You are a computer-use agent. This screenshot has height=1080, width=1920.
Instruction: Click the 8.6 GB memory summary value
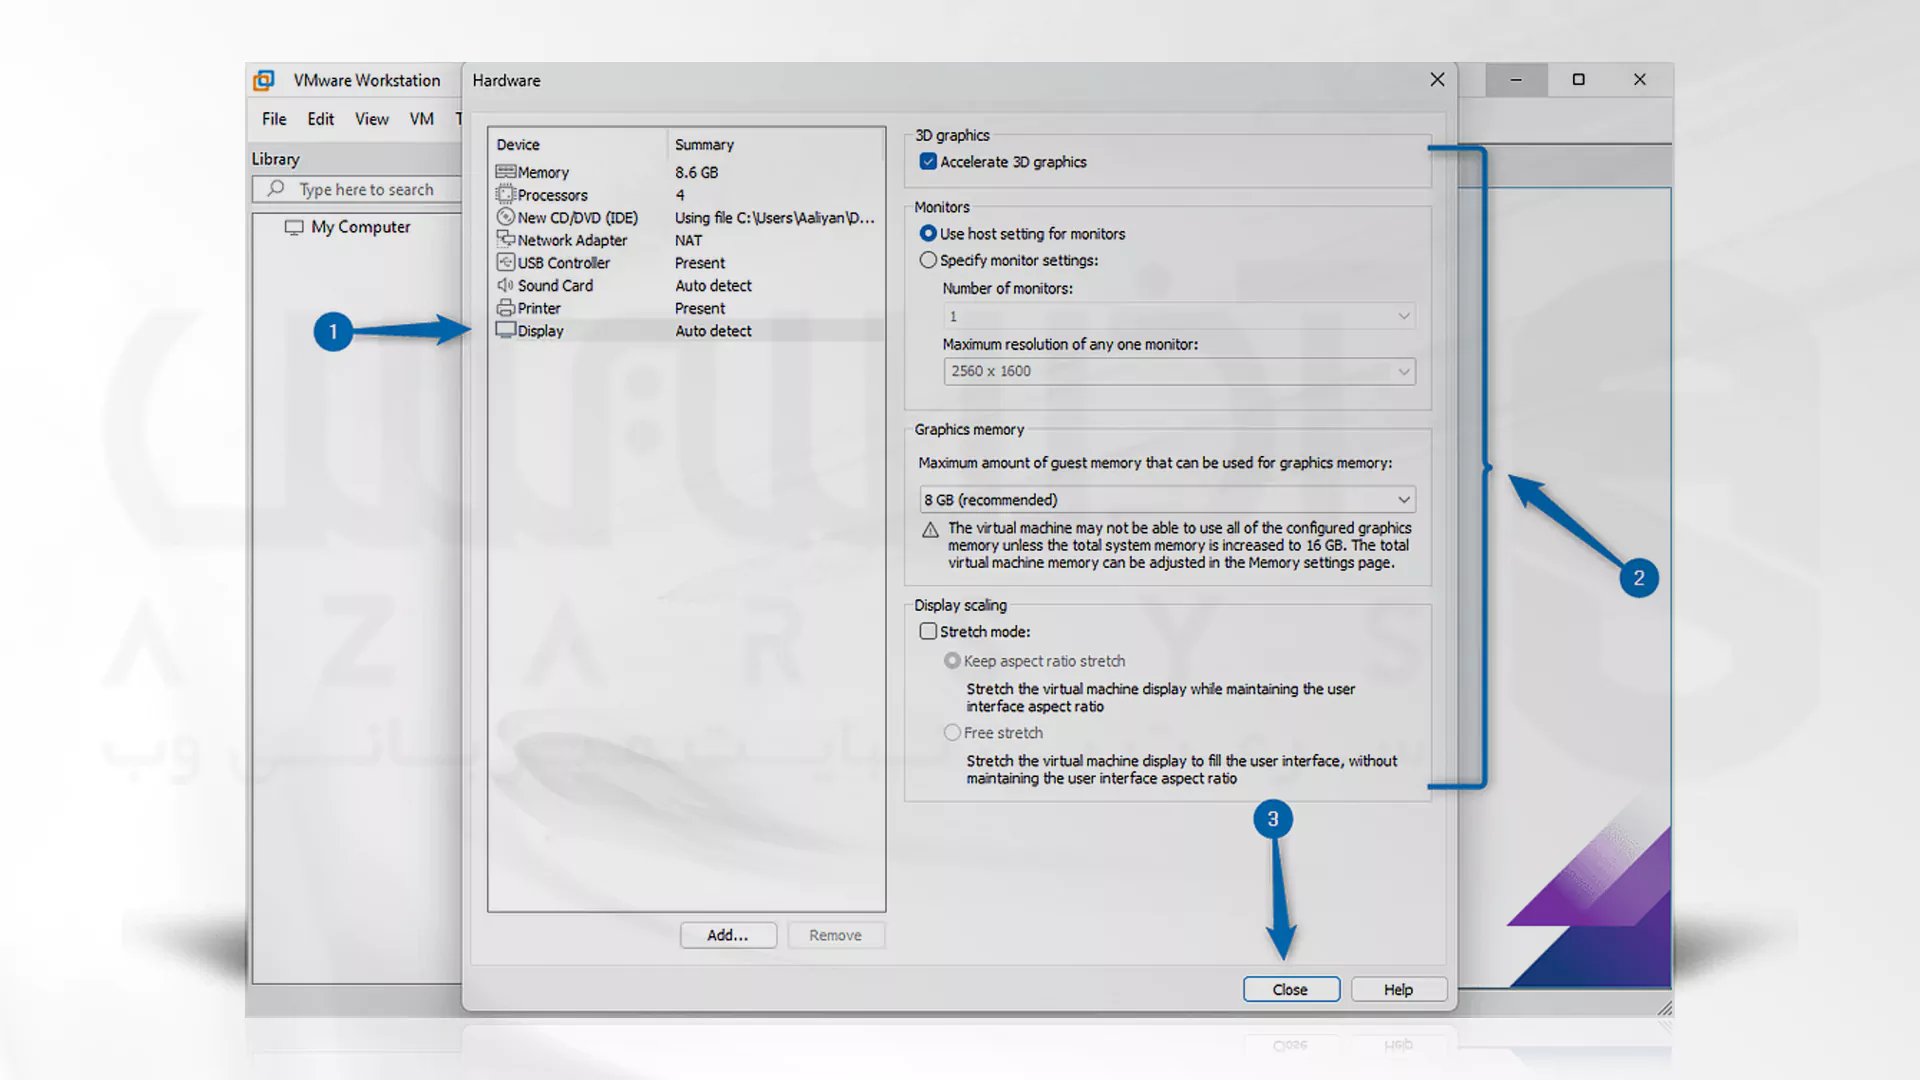click(x=696, y=172)
